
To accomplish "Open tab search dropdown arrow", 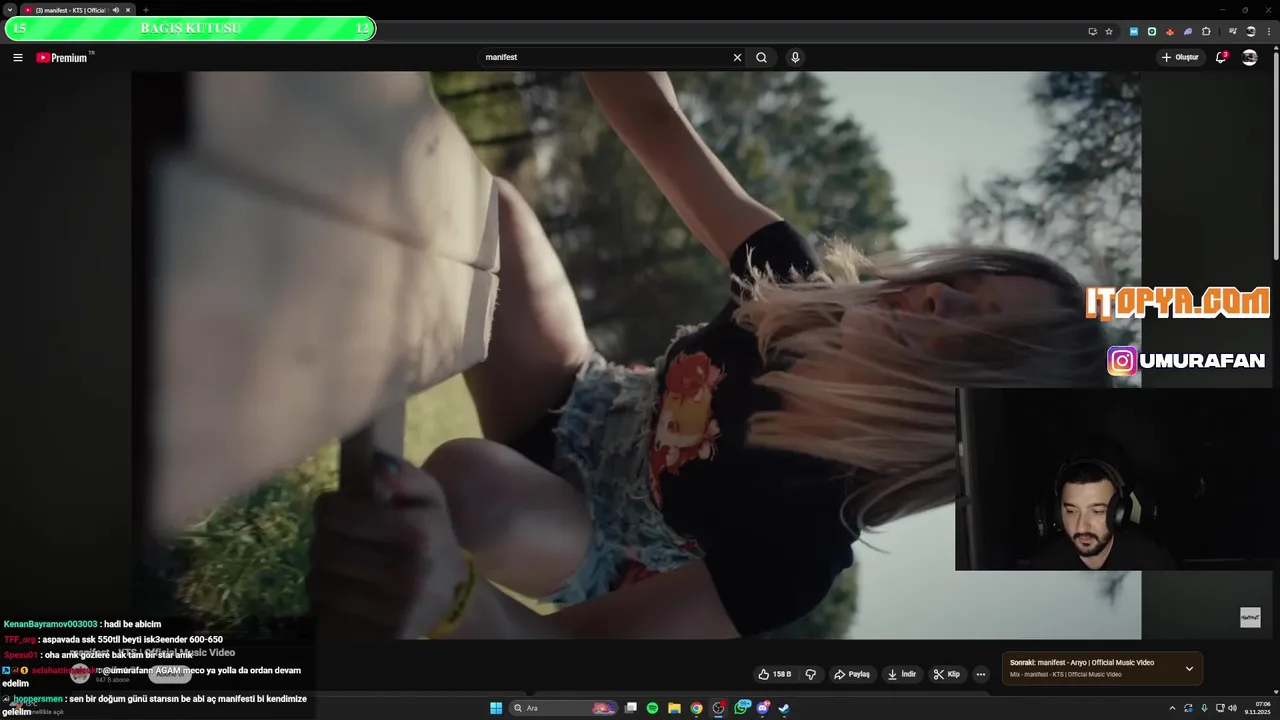I will click(x=9, y=10).
